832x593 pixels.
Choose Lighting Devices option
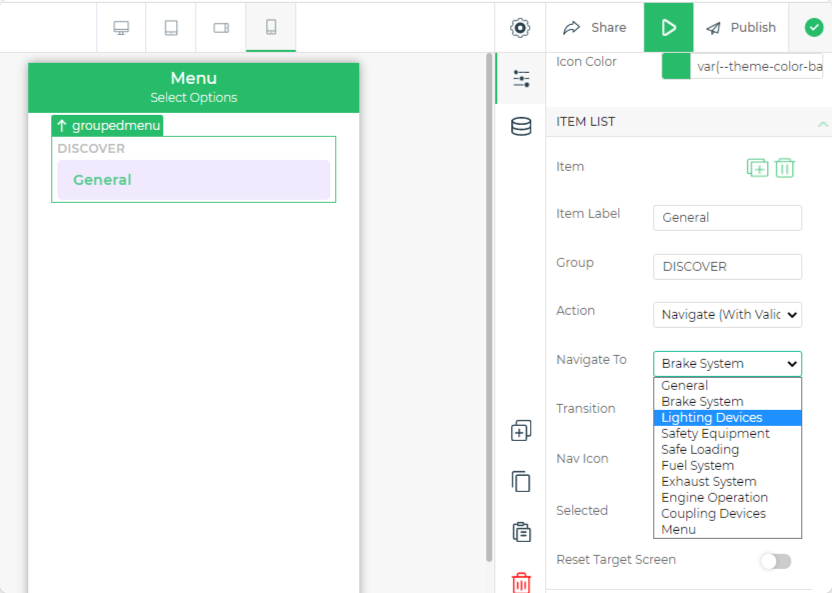pos(727,418)
